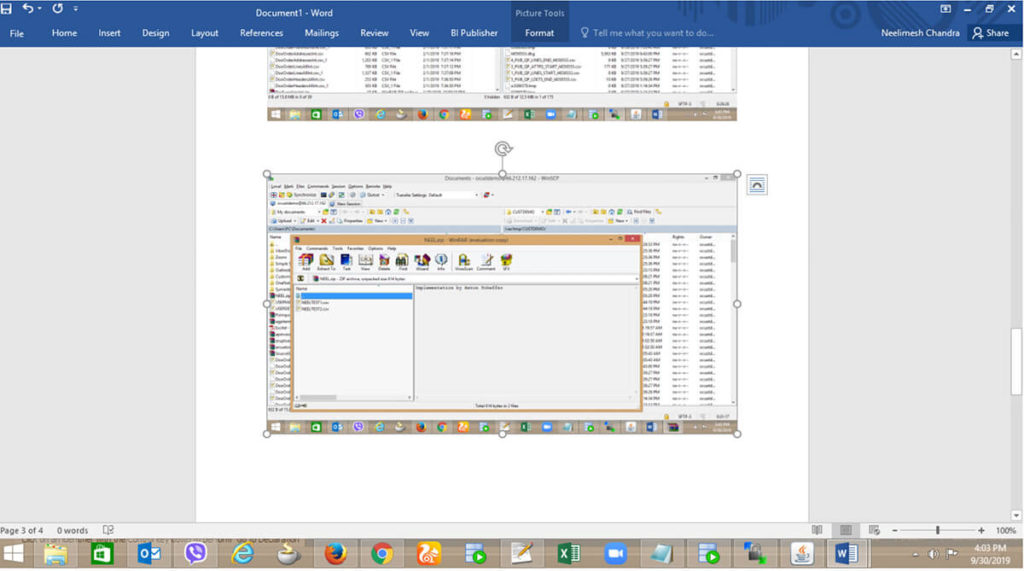Open the Undo history dropdown arrow
Screen dimensions: 1024x571
click(x=40, y=9)
